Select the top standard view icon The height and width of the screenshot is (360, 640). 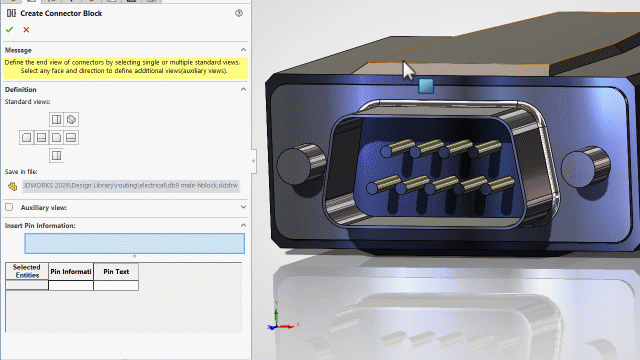coord(56,120)
